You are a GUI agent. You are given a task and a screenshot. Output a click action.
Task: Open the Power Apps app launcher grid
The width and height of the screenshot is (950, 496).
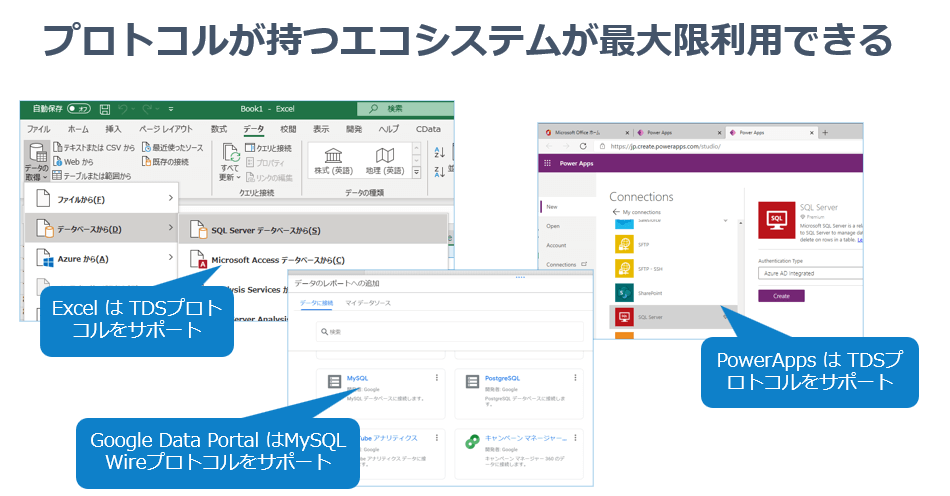point(547,163)
